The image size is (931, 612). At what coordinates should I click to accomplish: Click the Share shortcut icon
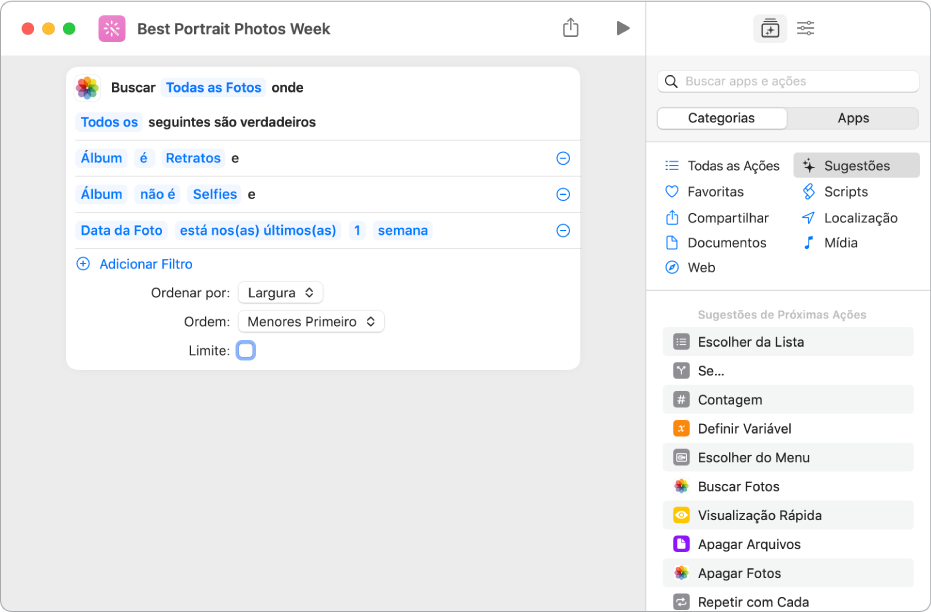click(571, 28)
